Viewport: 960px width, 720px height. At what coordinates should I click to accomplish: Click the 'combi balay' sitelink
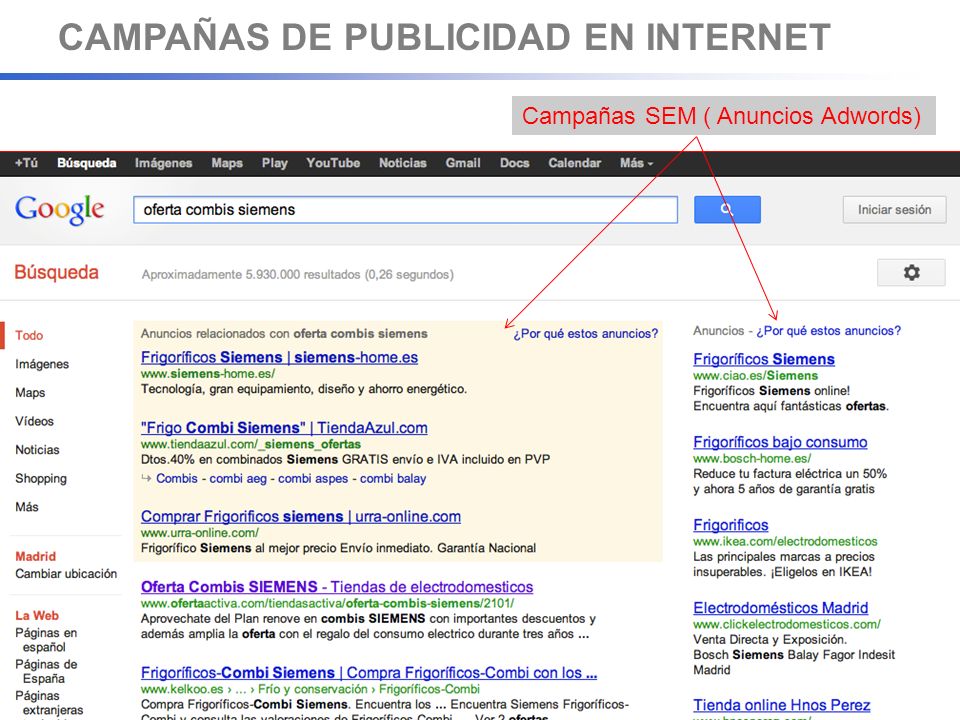coord(392,479)
